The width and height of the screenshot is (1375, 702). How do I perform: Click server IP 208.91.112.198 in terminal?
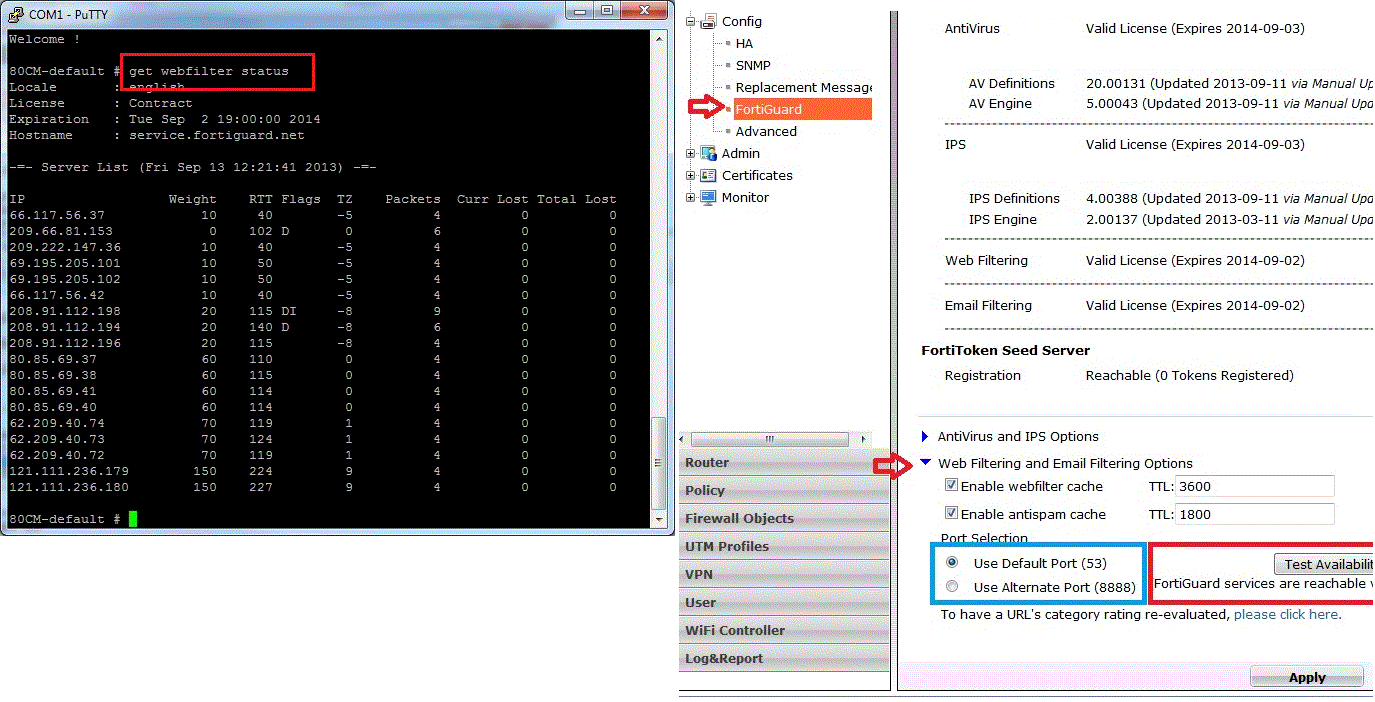(x=65, y=311)
